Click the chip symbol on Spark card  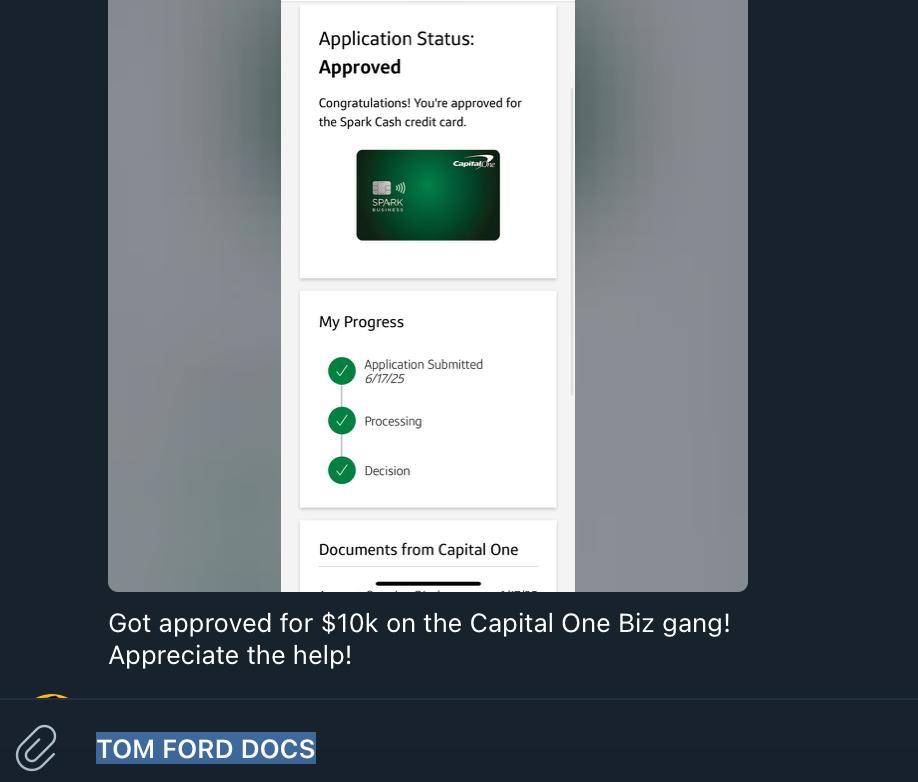point(381,188)
